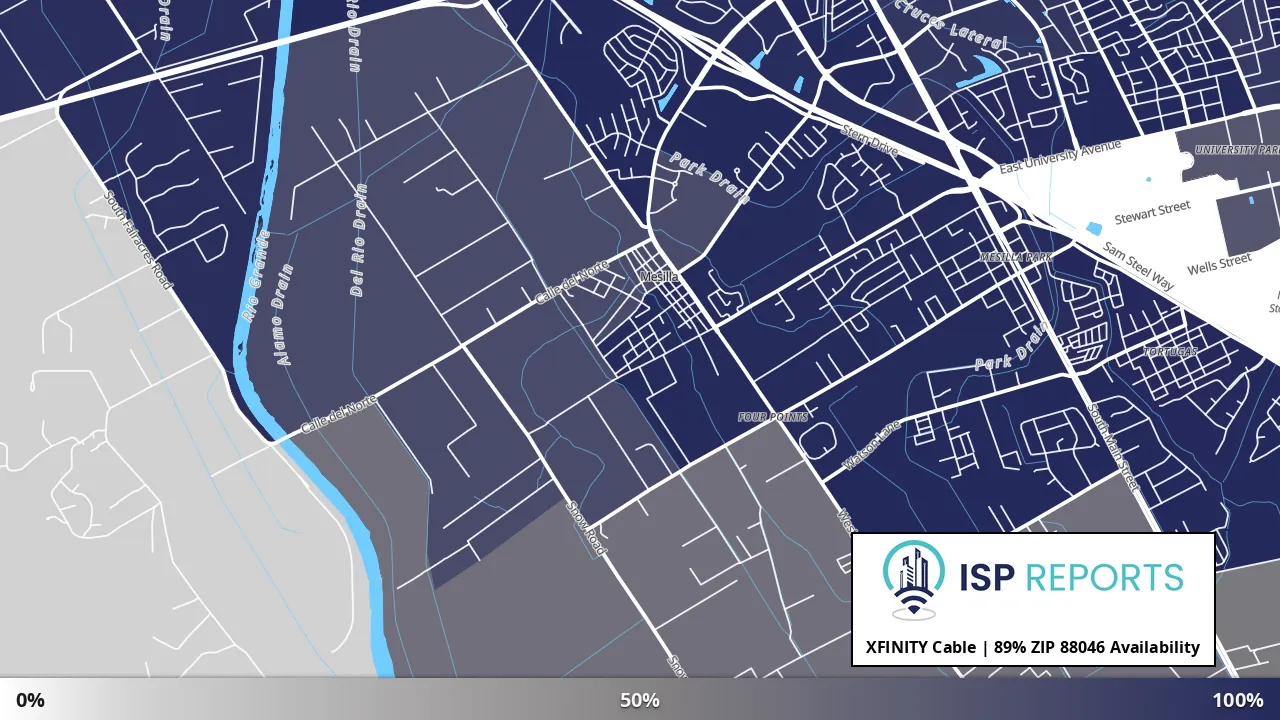Click the ISP Reports building logo icon
1280x720 pixels.
[913, 580]
